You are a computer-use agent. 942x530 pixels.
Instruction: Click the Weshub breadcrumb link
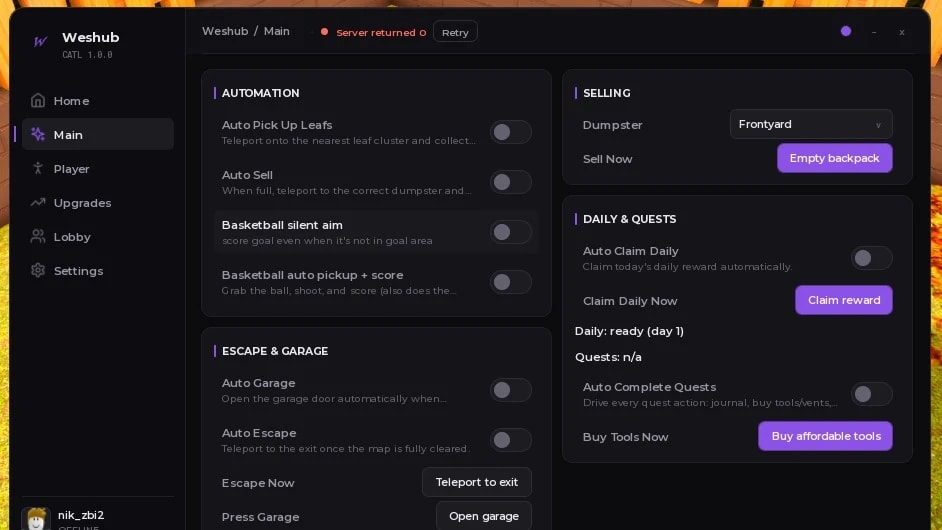pos(225,31)
